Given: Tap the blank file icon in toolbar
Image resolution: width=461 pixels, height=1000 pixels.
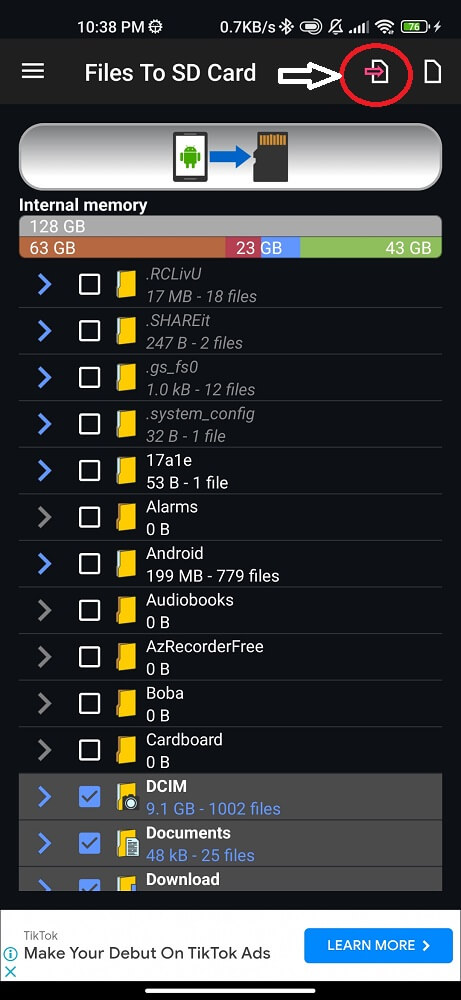Looking at the screenshot, I should point(433,71).
